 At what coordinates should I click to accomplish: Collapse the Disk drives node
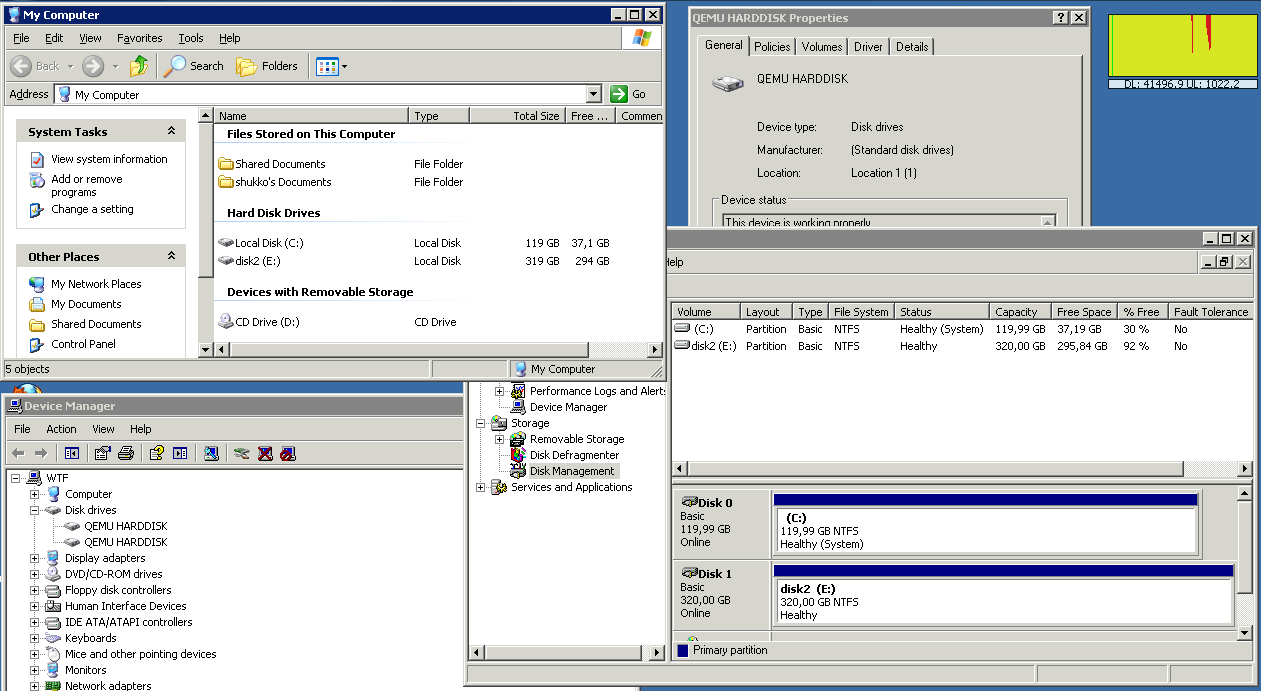(35, 510)
